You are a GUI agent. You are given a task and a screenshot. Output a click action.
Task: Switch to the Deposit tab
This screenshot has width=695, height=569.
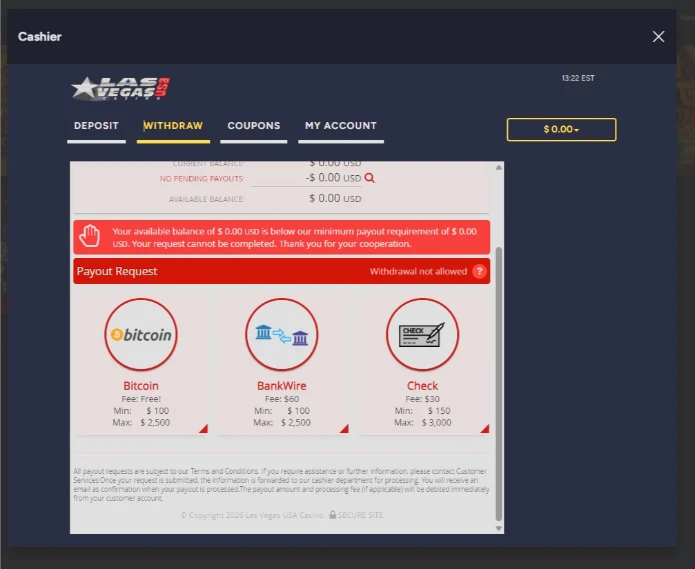pos(96,126)
